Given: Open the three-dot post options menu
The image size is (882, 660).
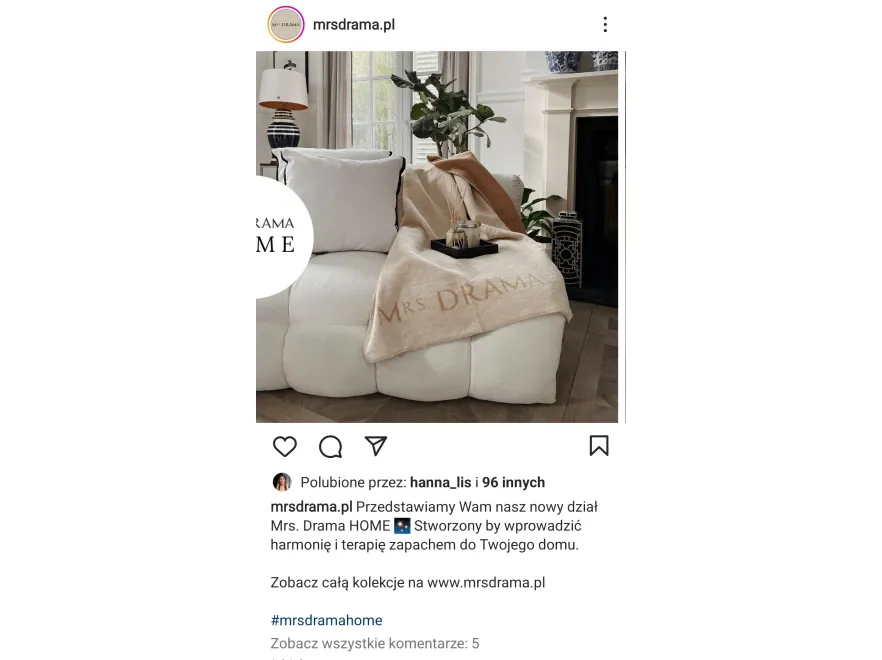Looking at the screenshot, I should point(605,24).
